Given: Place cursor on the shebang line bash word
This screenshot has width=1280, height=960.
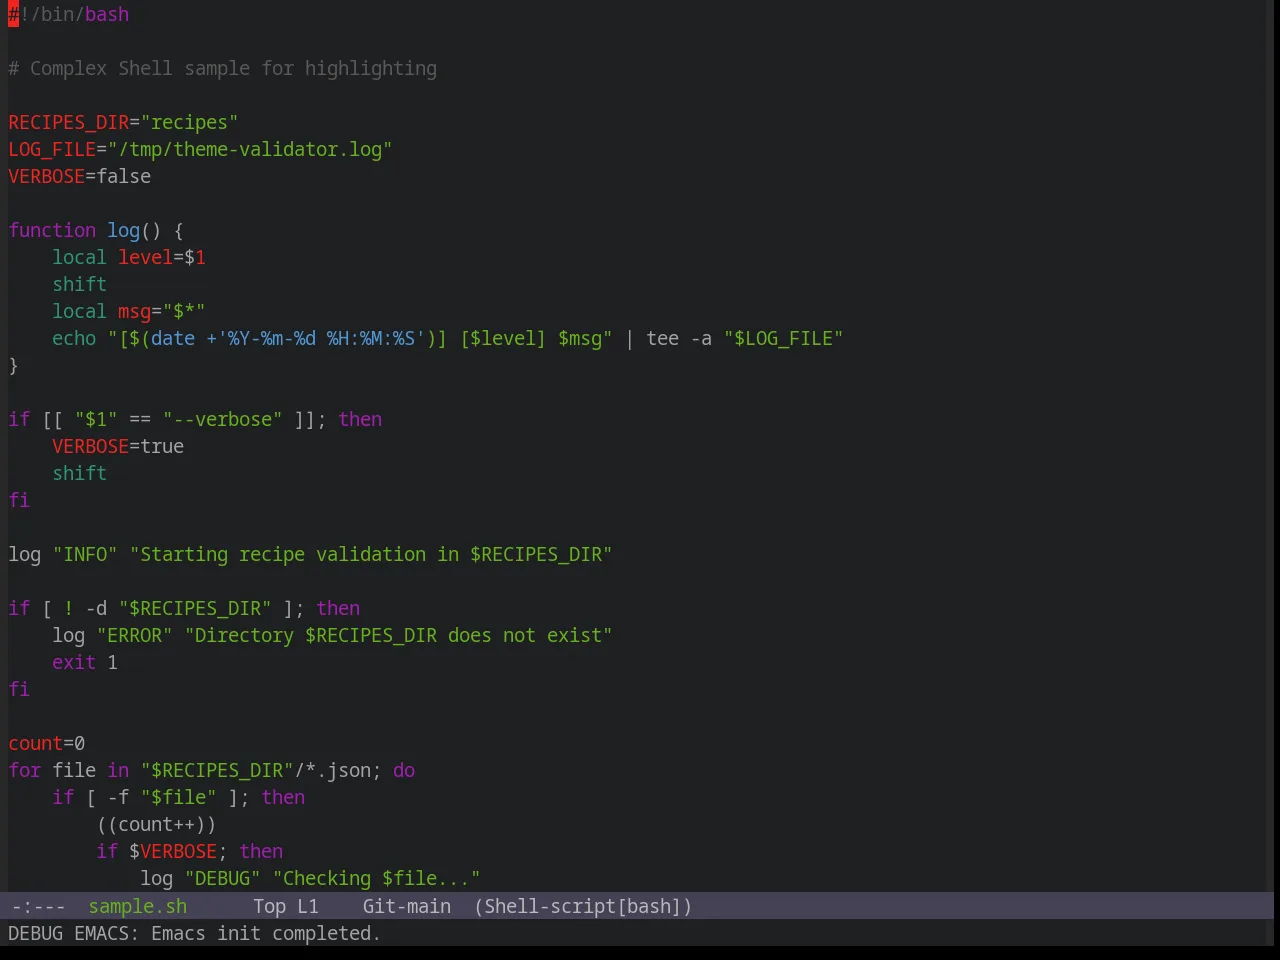Looking at the screenshot, I should pyautogui.click(x=107, y=14).
